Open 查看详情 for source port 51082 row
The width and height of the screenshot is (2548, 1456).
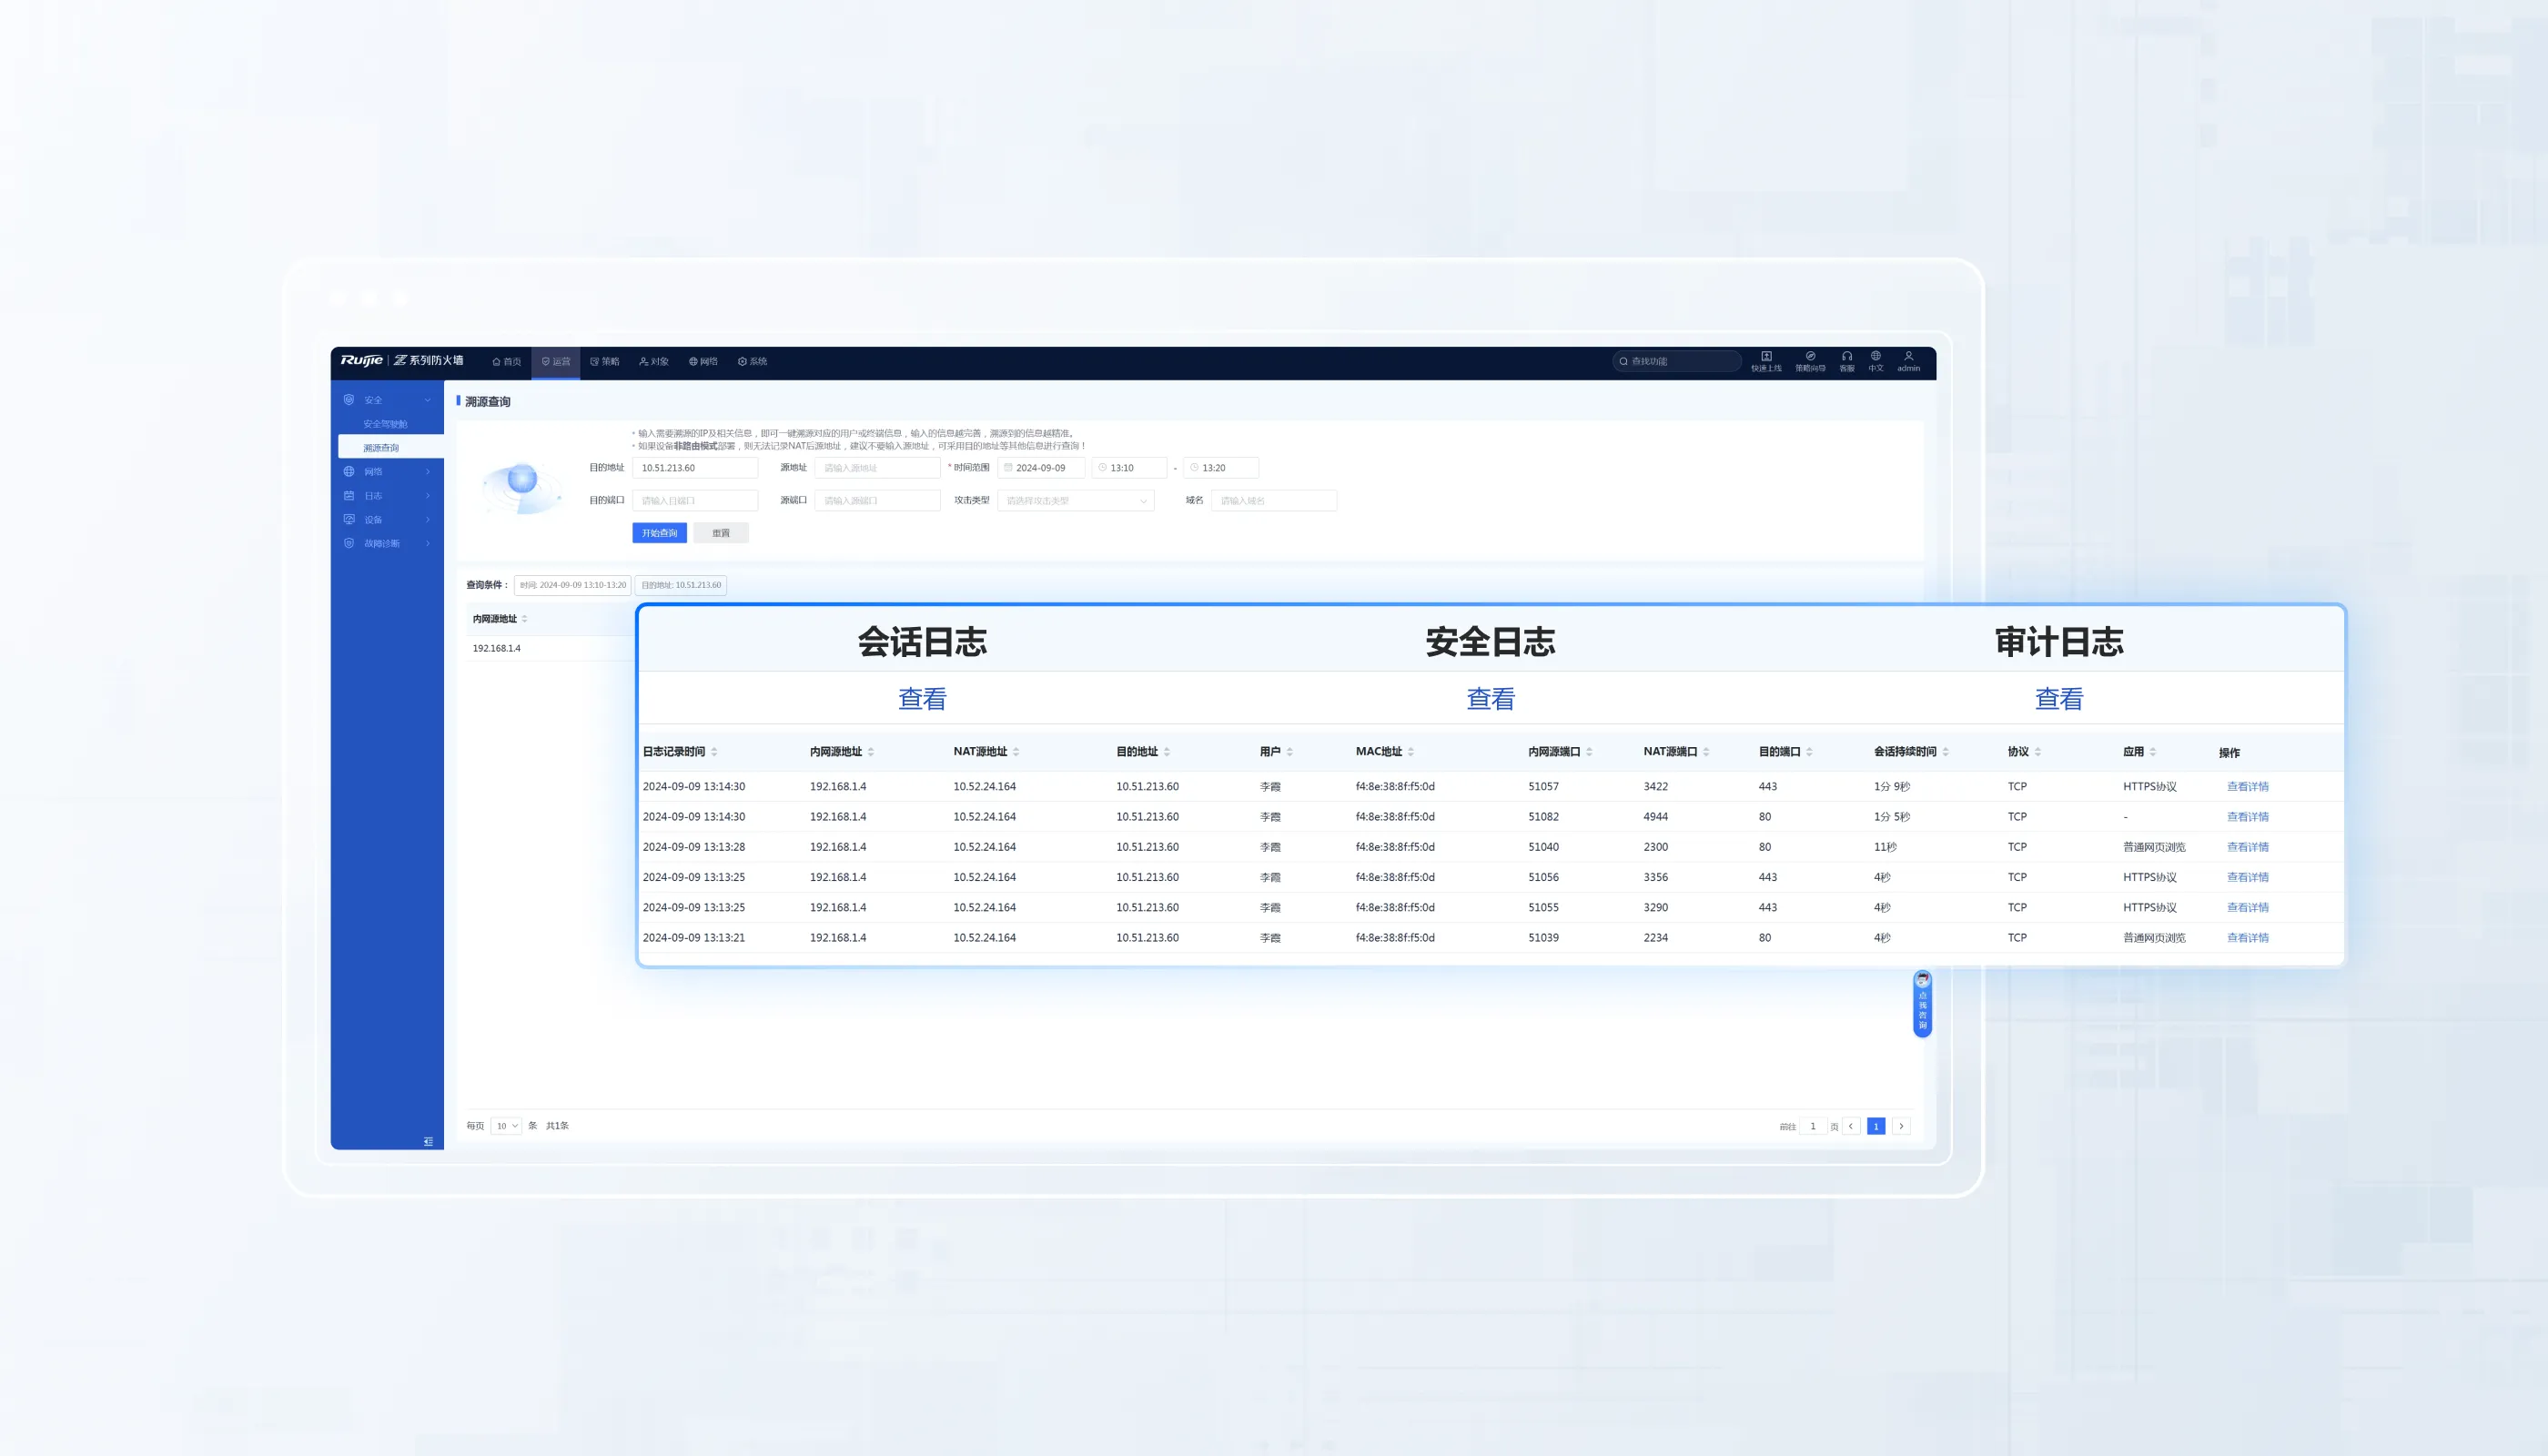[x=2247, y=817]
